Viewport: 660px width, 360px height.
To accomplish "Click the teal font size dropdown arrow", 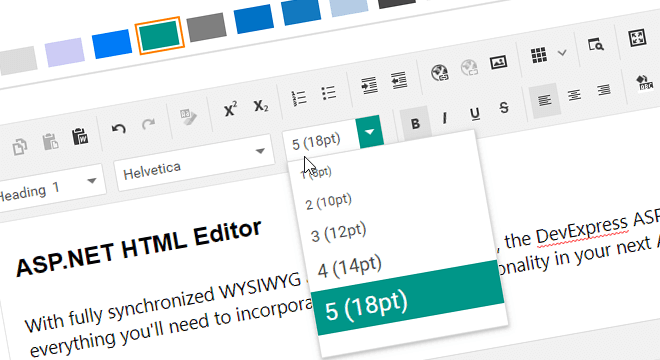I will click(x=370, y=132).
